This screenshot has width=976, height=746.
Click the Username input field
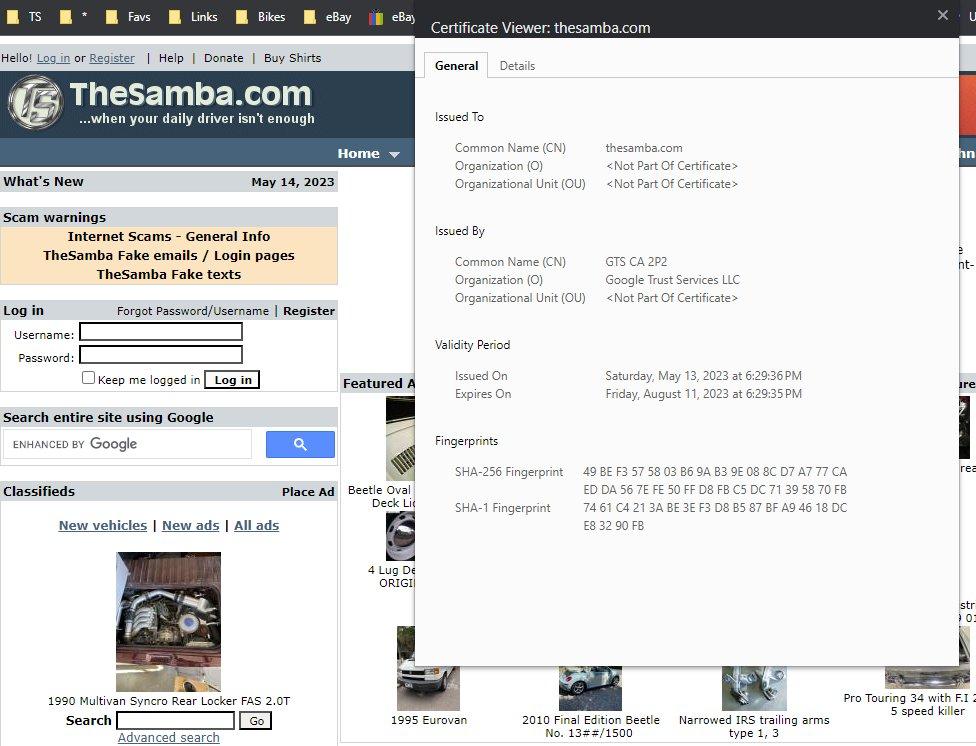[160, 332]
